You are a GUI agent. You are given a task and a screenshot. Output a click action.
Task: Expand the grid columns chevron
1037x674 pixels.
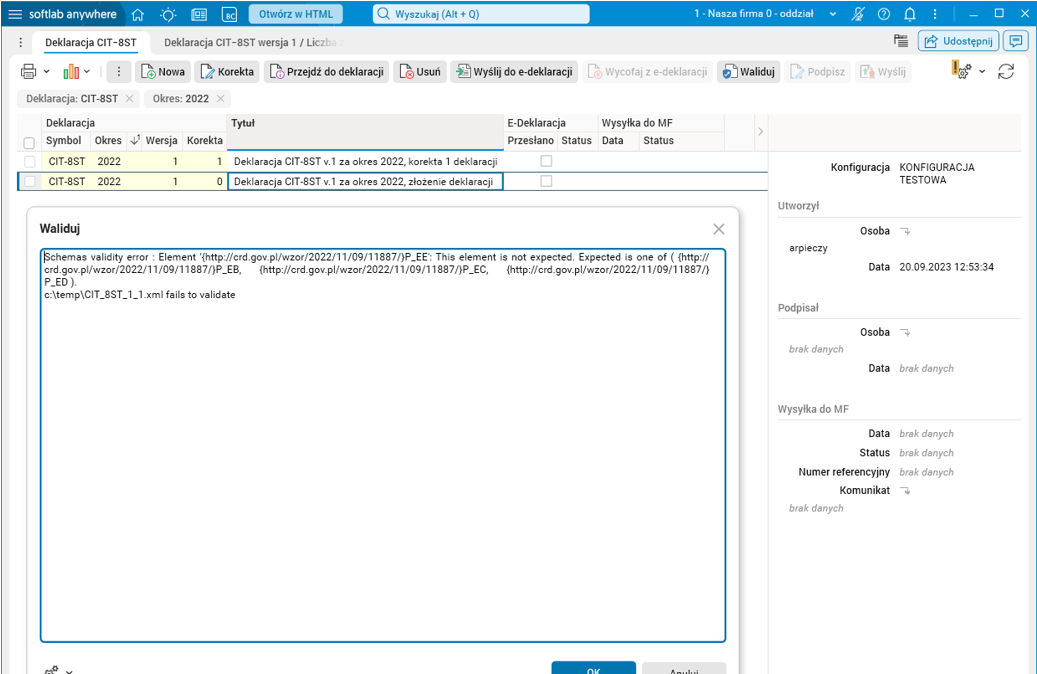coord(760,132)
